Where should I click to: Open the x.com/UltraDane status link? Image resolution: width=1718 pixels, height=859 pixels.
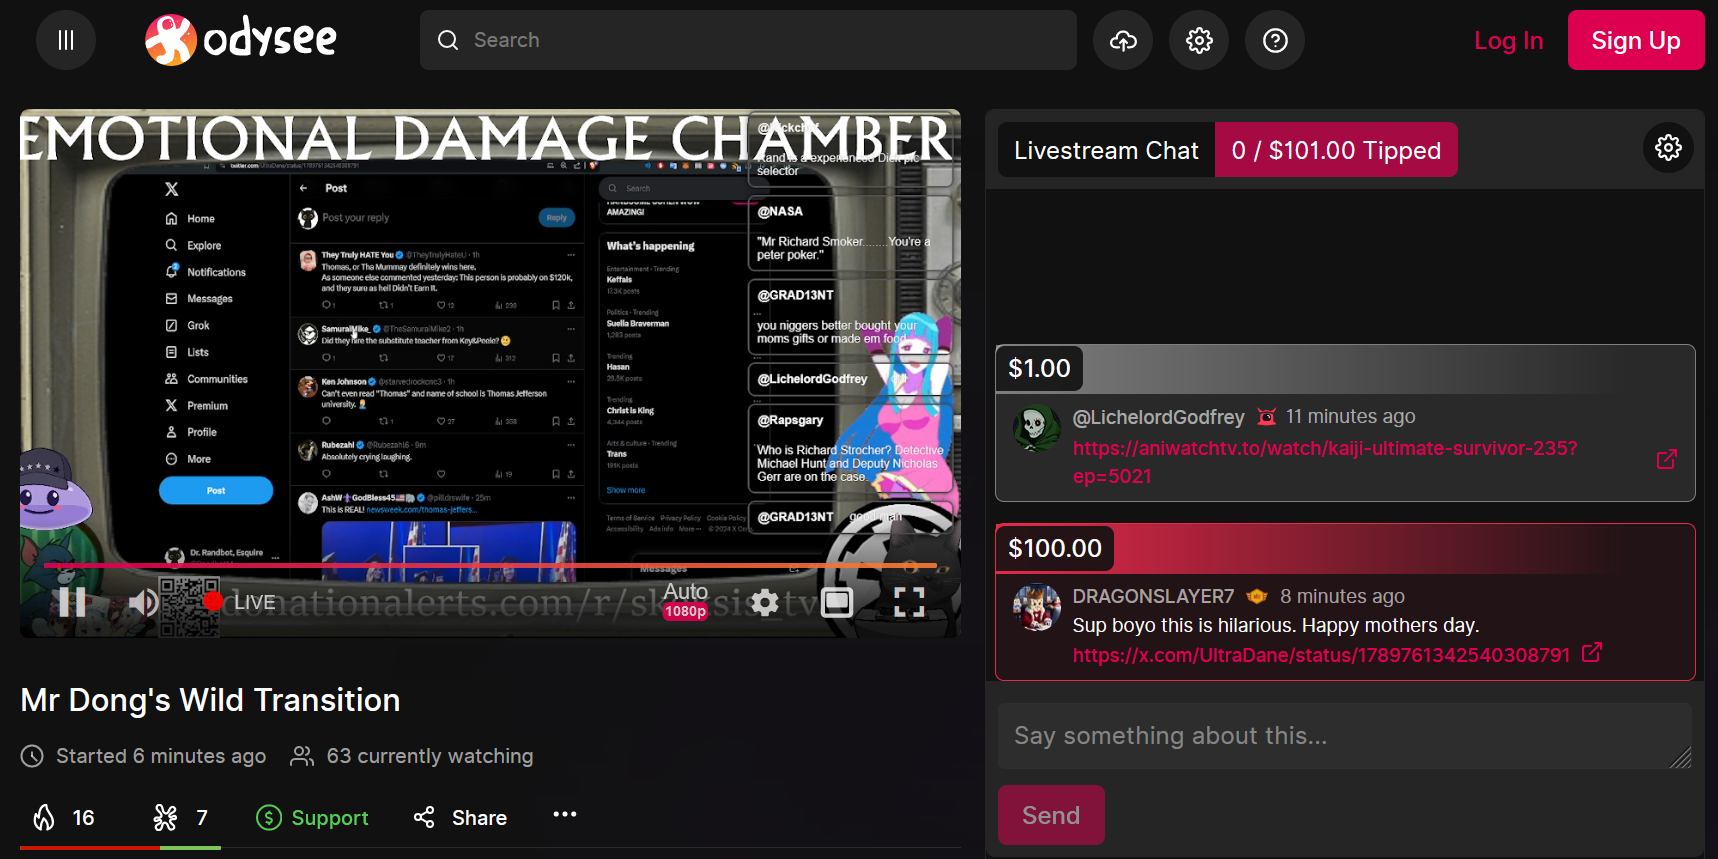(1321, 655)
